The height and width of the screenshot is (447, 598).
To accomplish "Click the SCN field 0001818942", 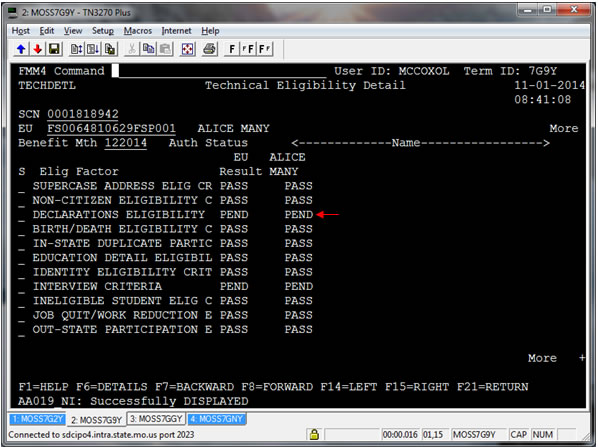I will [83, 114].
